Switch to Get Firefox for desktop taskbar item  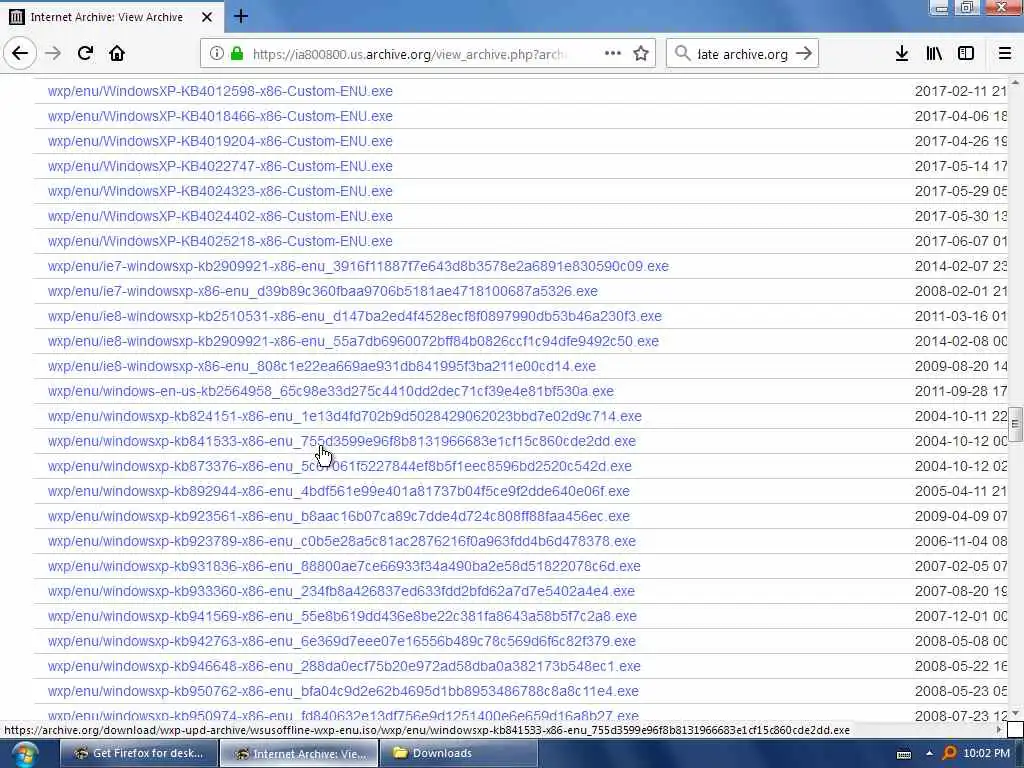[138, 754]
